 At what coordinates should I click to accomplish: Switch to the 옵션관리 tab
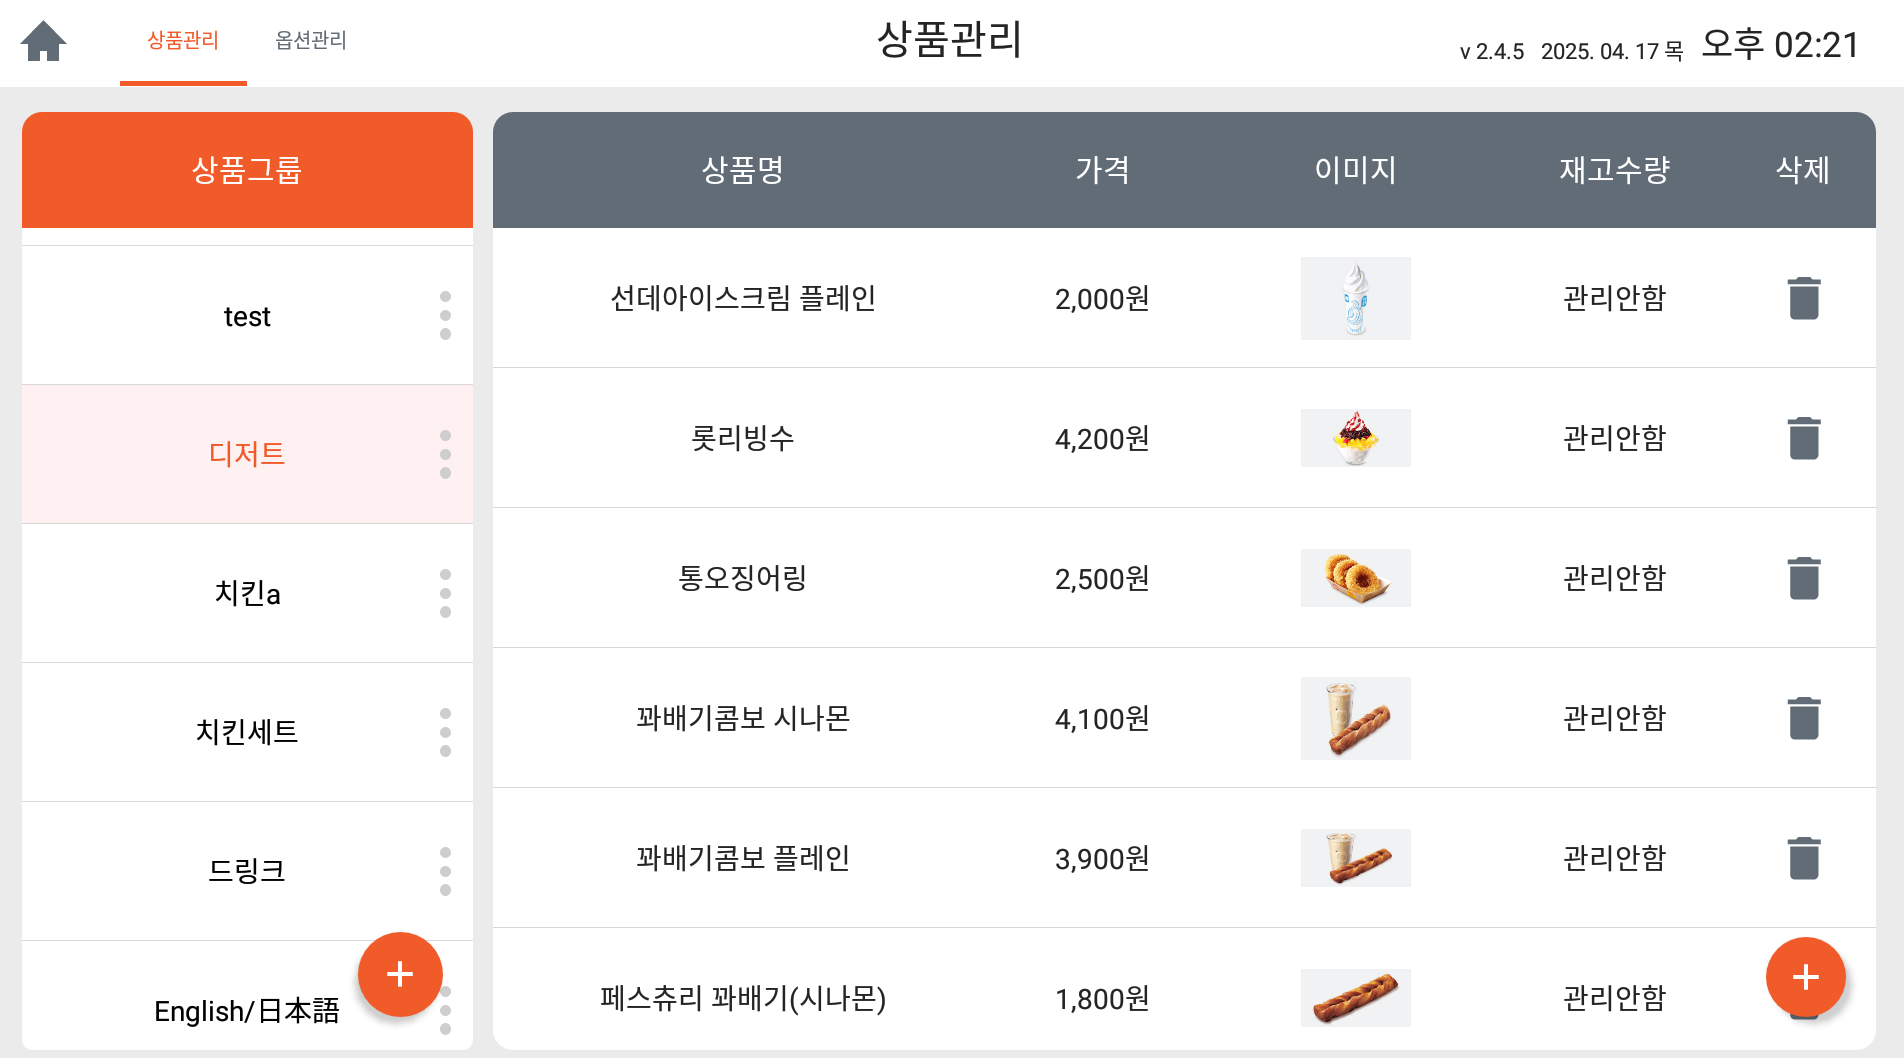311,40
